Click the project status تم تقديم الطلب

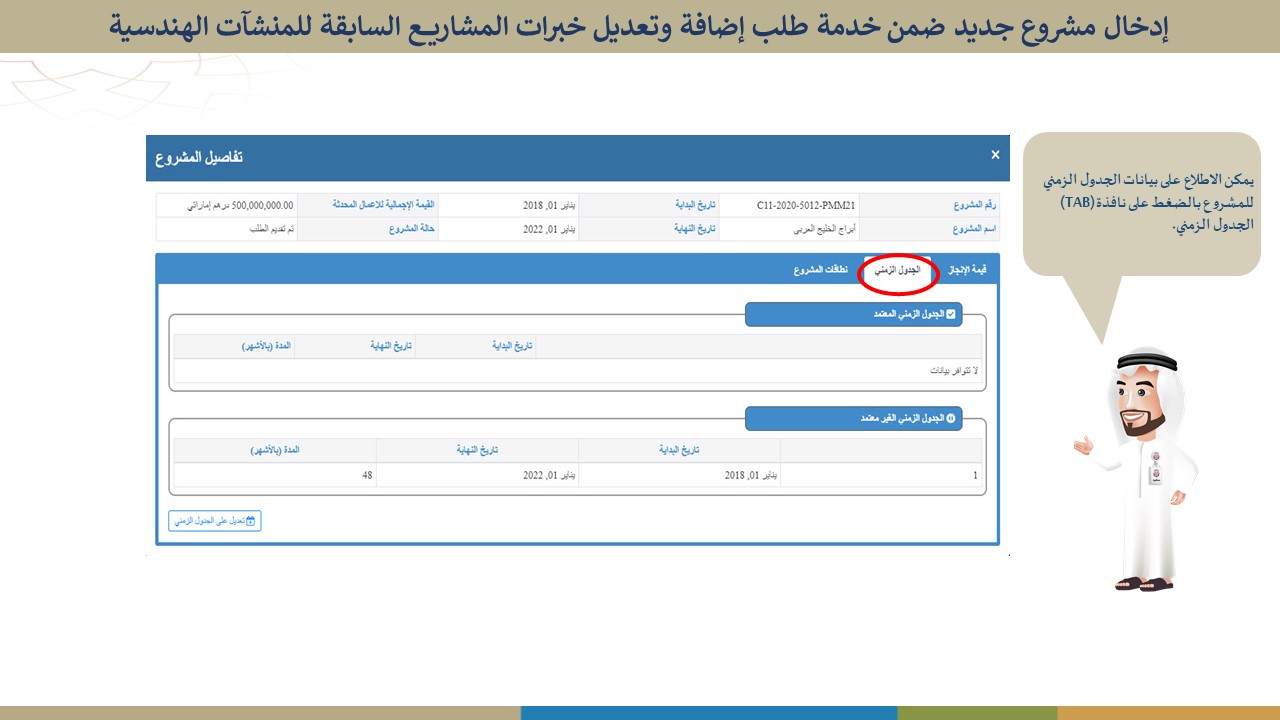pyautogui.click(x=271, y=229)
